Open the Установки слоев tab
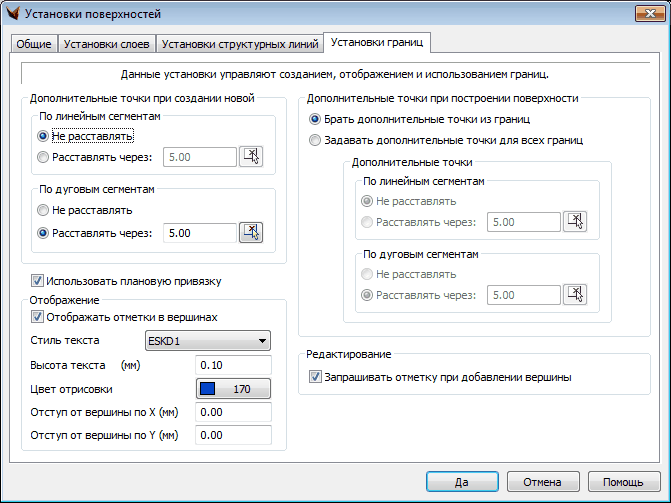The width and height of the screenshot is (671, 503). [105, 44]
